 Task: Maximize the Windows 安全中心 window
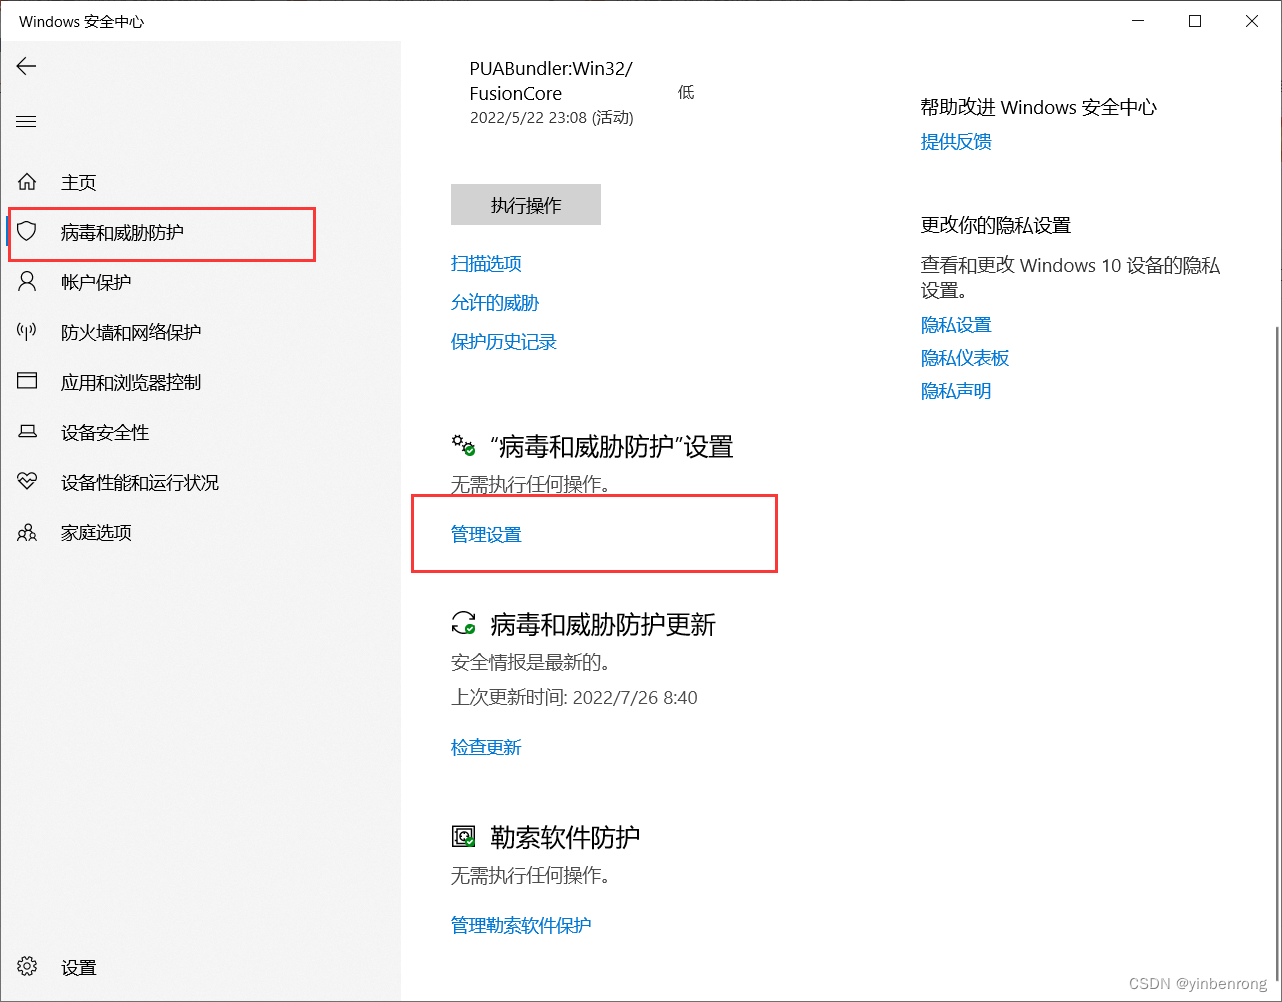coord(1195,21)
